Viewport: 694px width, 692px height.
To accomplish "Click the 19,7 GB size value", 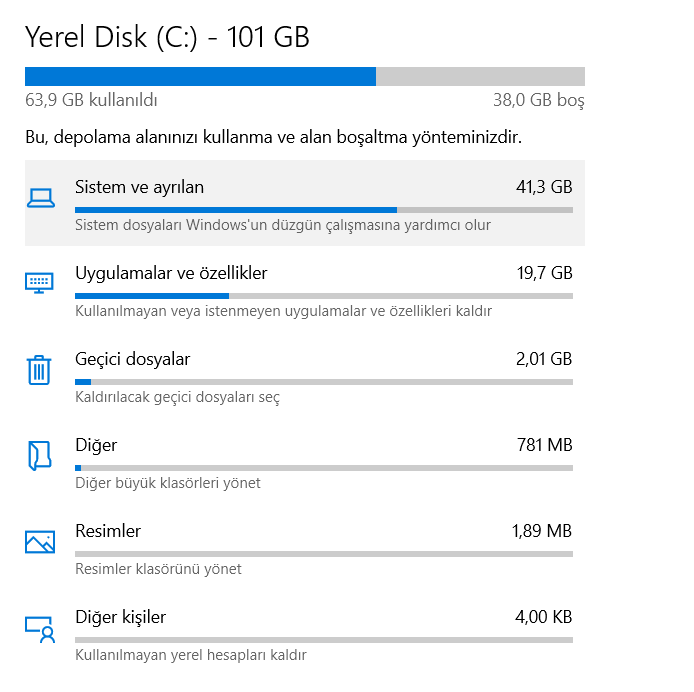I will click(x=543, y=273).
